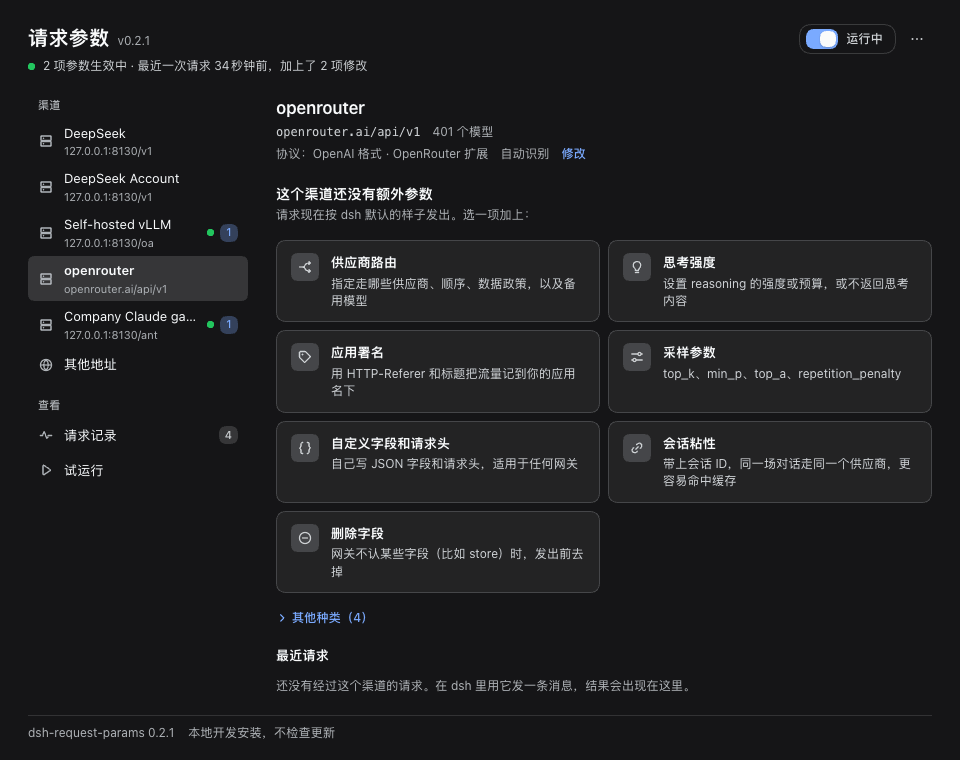960x760 pixels.
Task: Open the three-dot more options menu
Action: pyautogui.click(x=917, y=39)
